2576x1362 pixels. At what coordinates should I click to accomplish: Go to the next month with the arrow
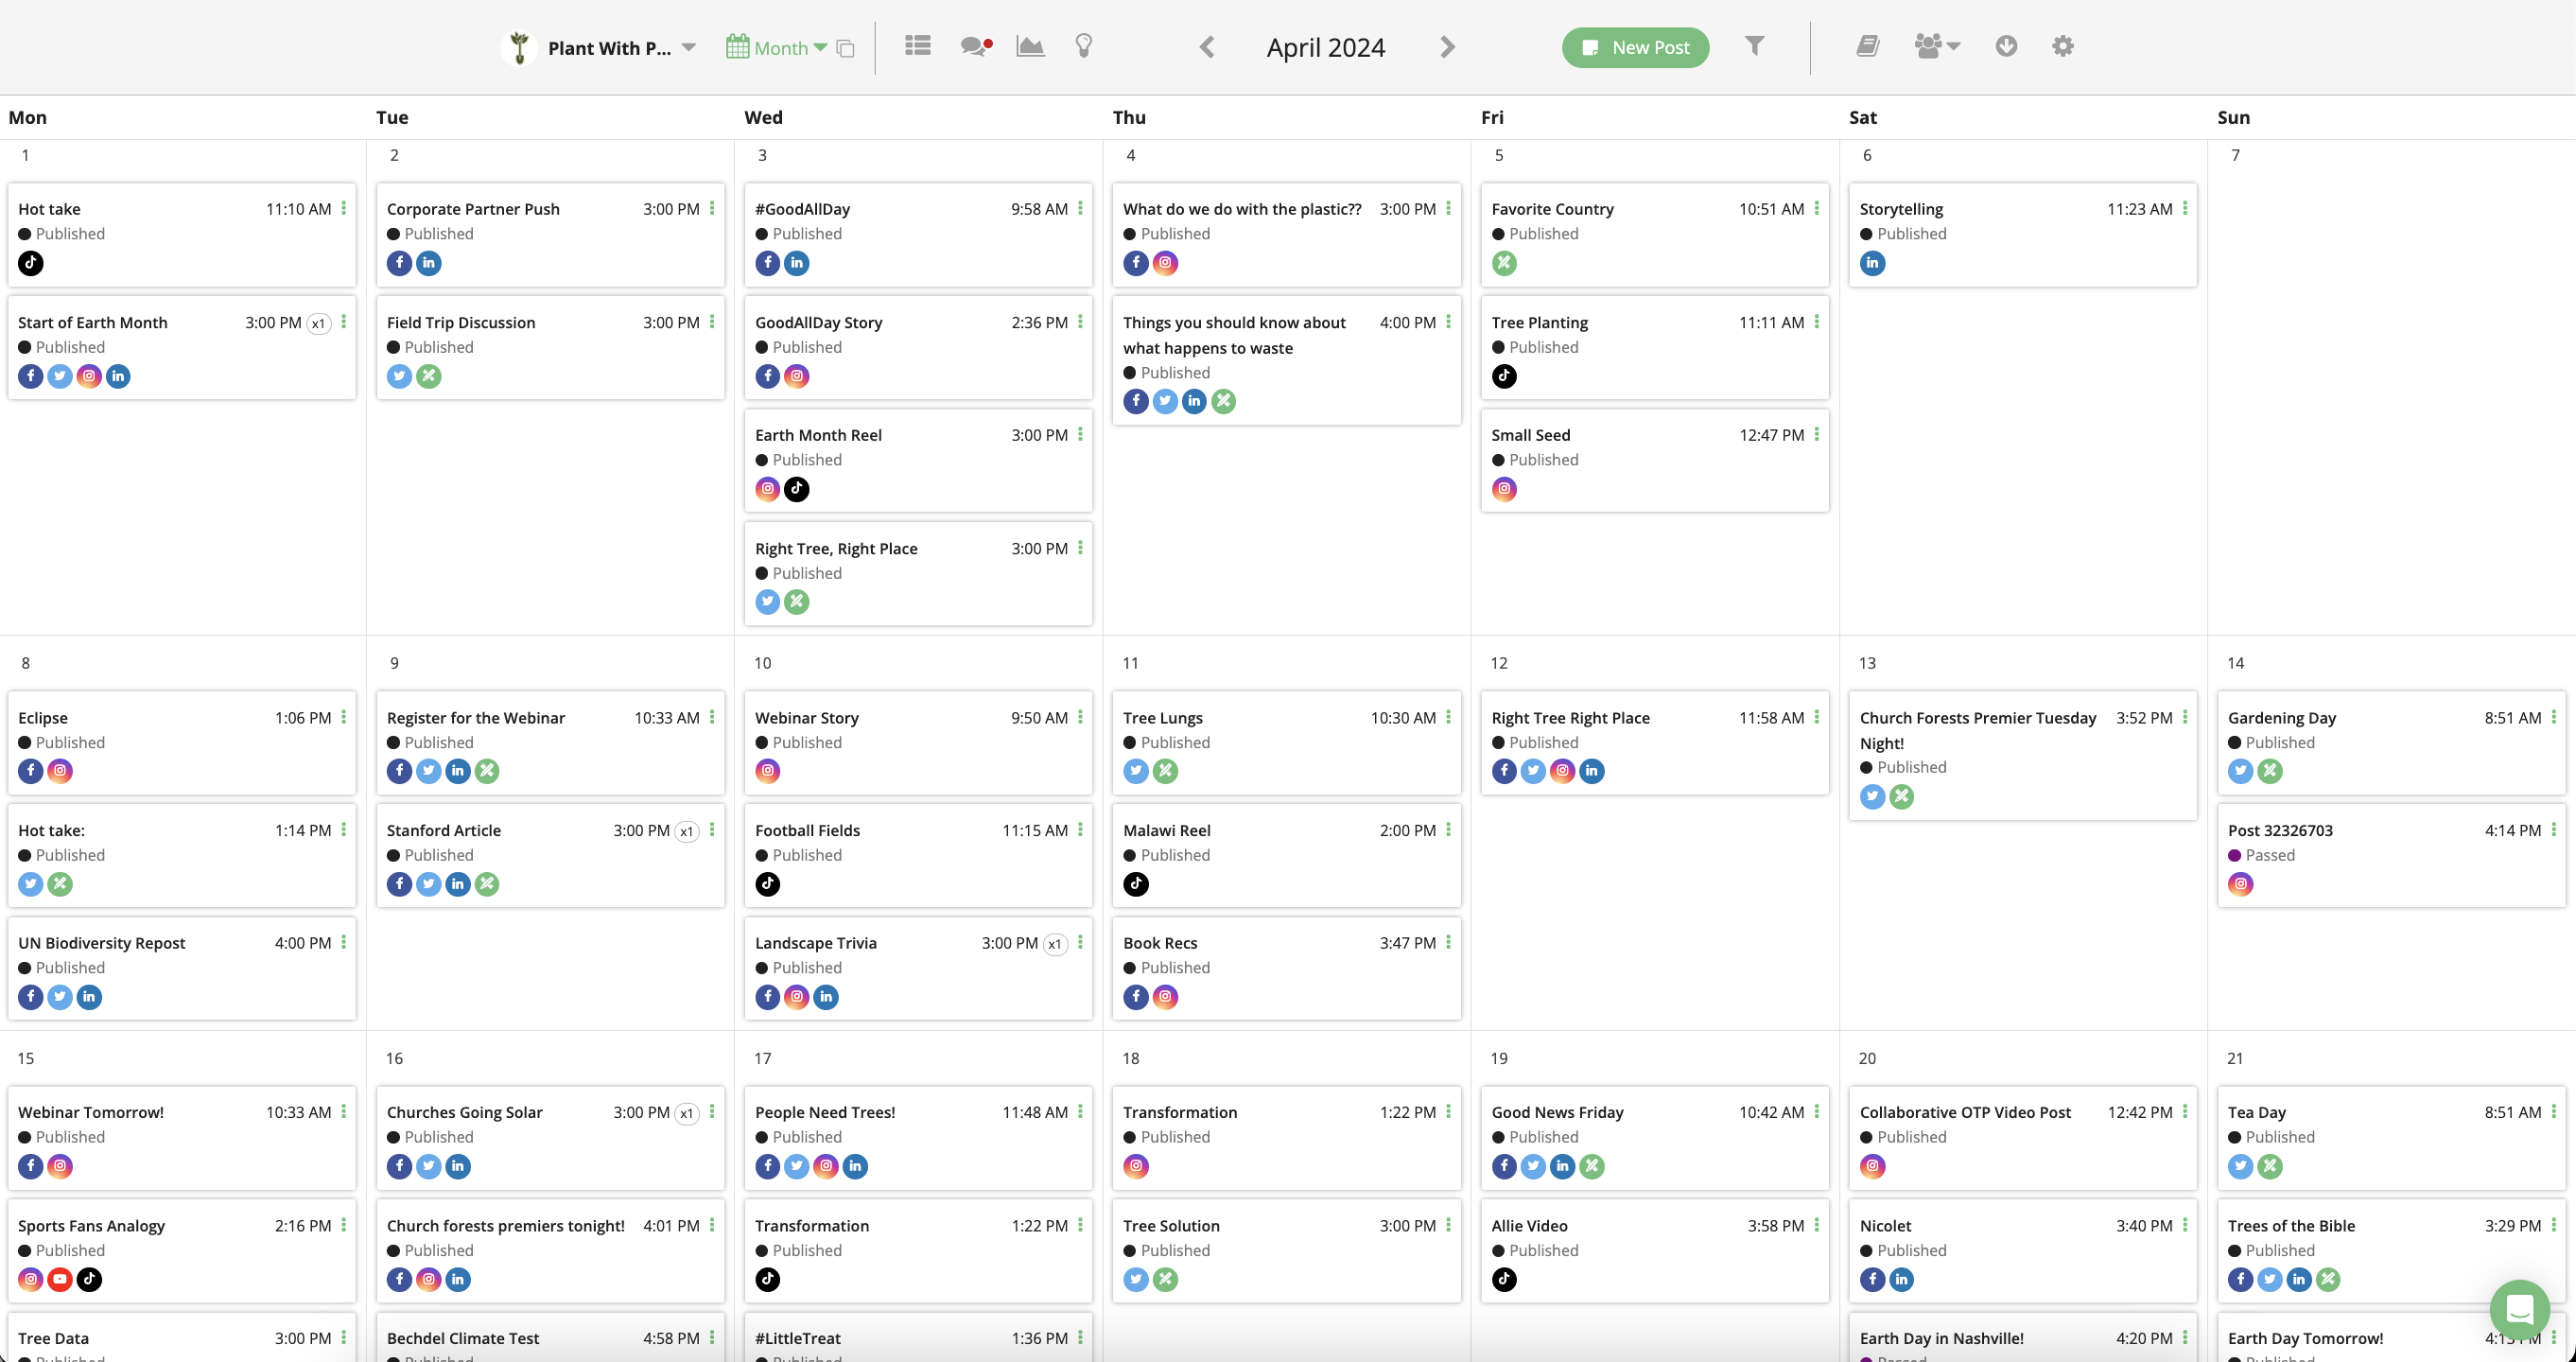1445,46
